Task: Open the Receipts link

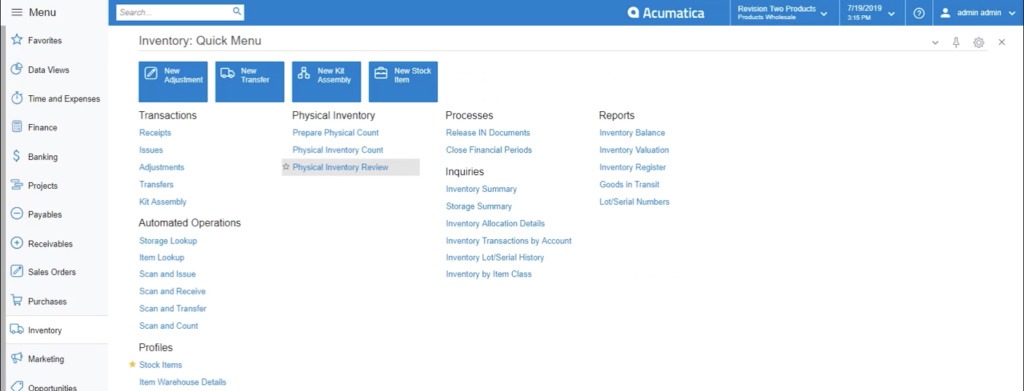Action: pos(155,133)
